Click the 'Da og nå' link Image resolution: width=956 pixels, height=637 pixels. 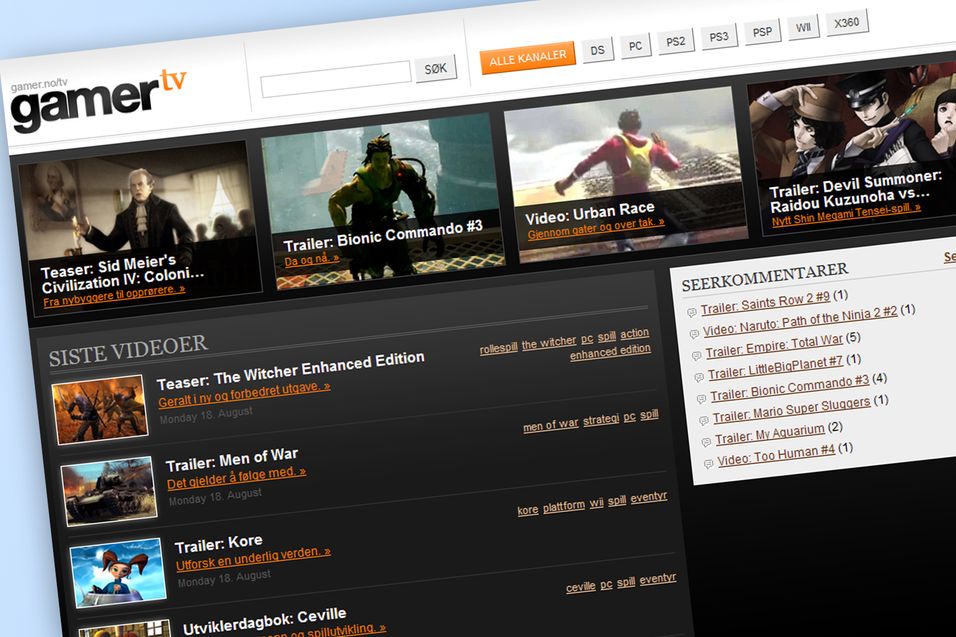[x=312, y=260]
